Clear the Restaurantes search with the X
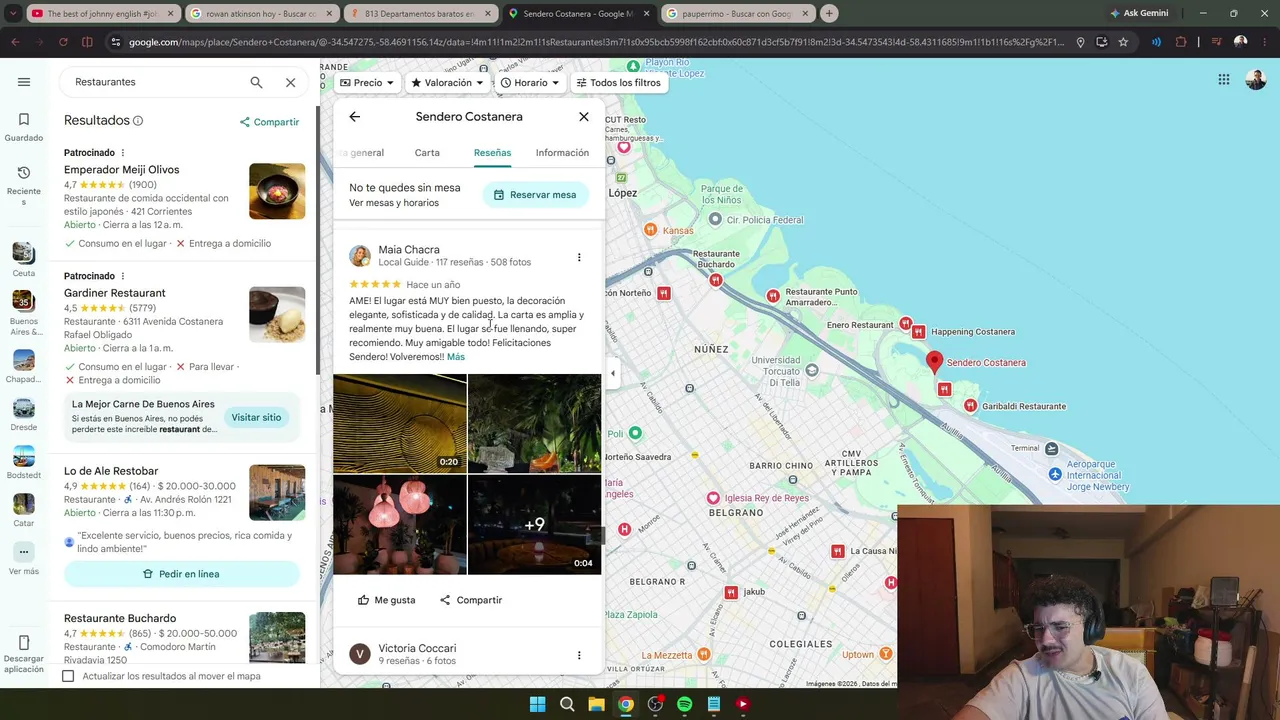 tap(290, 82)
